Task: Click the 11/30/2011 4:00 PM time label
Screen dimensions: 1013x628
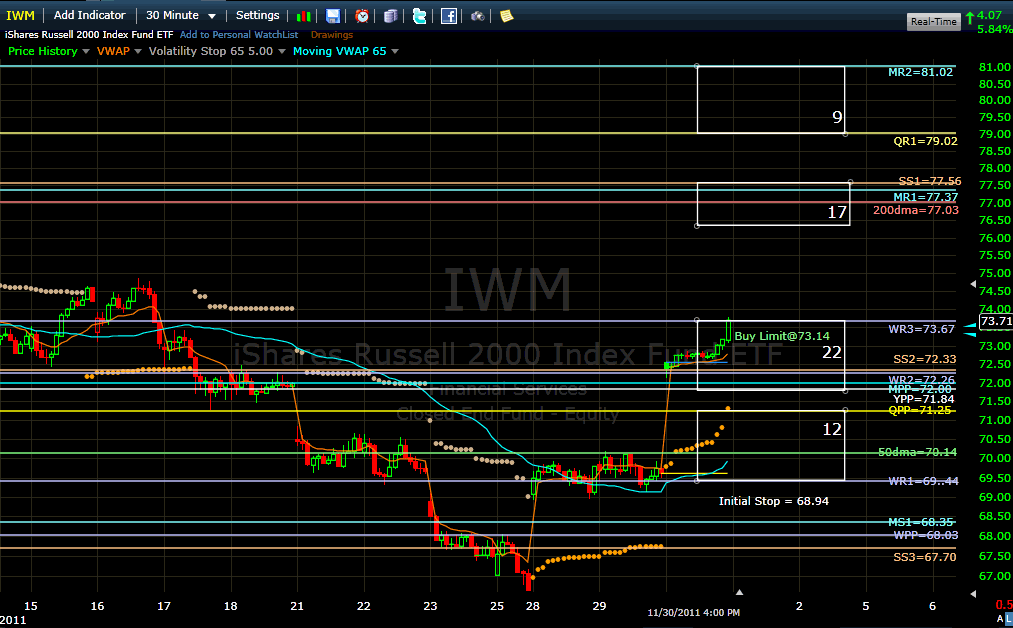Action: pyautogui.click(x=694, y=612)
